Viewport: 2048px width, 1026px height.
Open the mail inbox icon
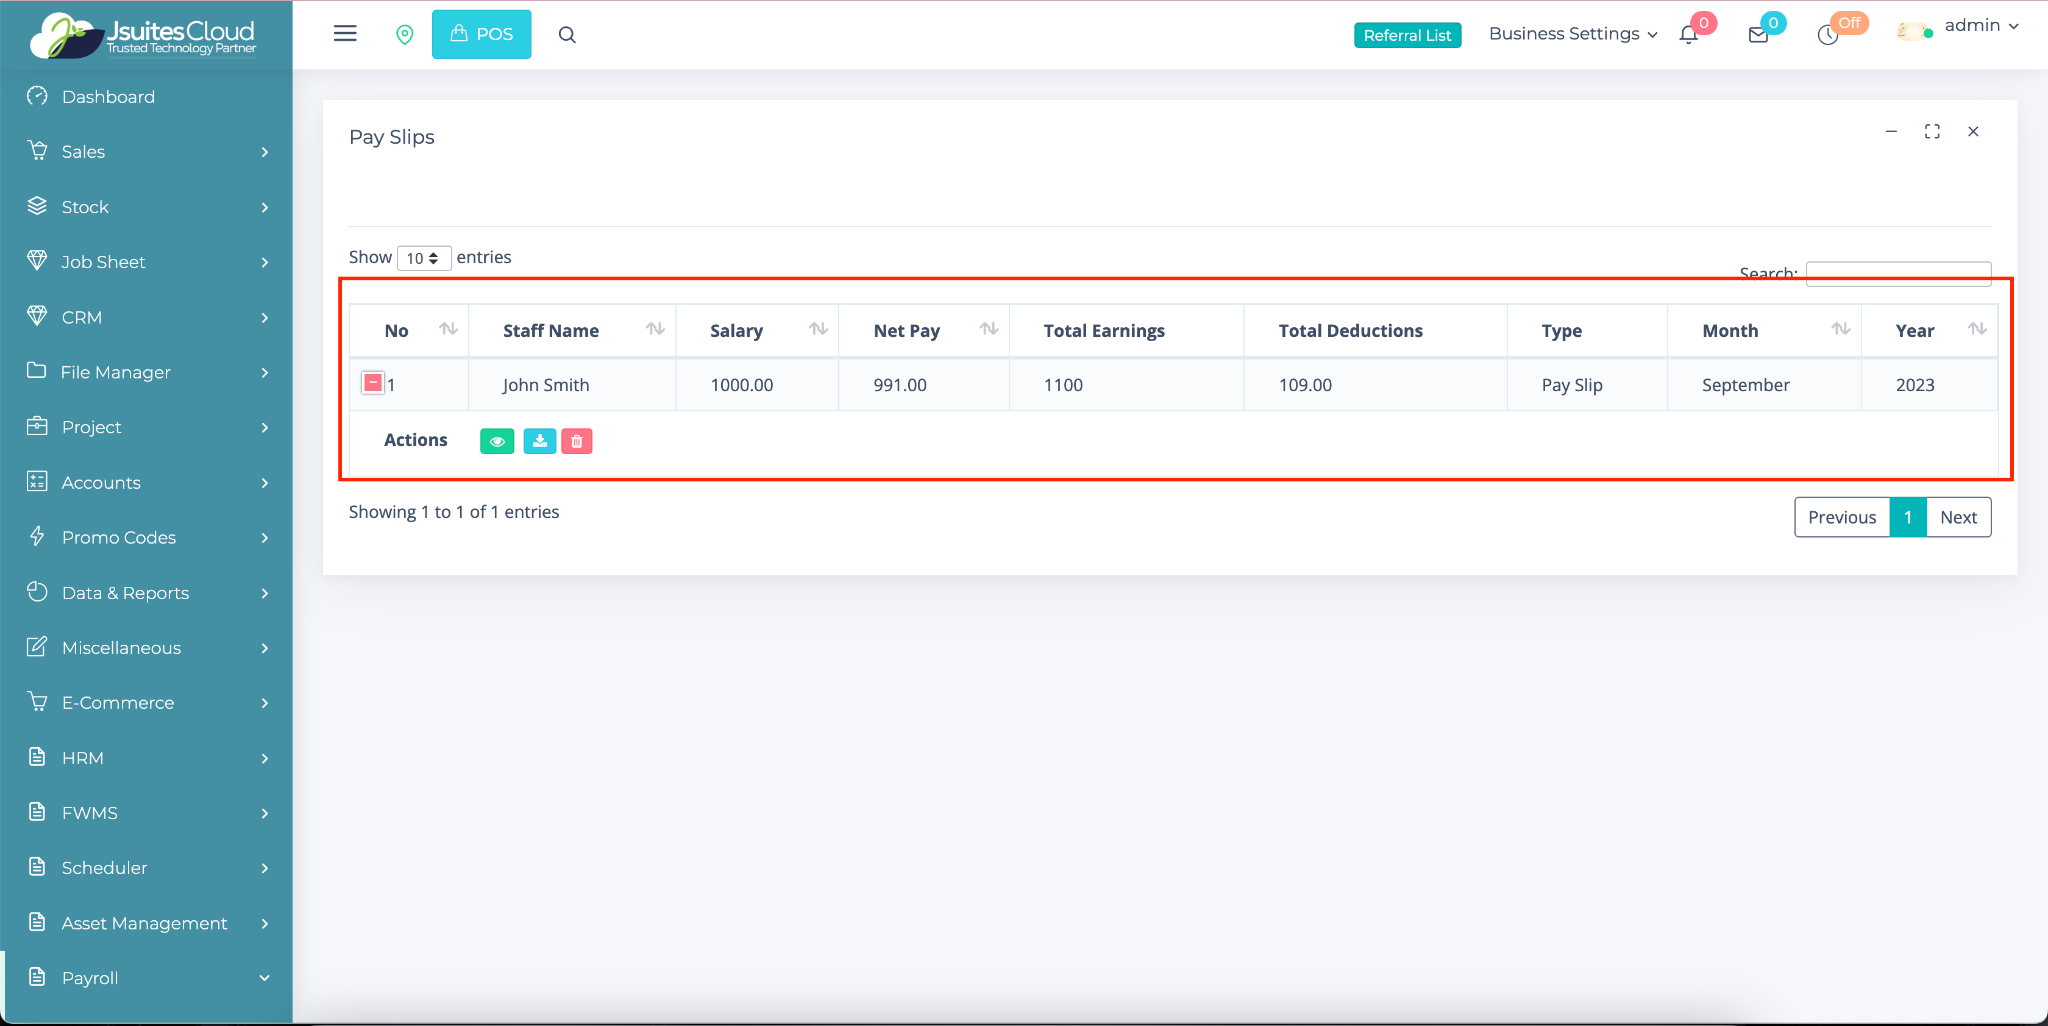pos(1758,35)
